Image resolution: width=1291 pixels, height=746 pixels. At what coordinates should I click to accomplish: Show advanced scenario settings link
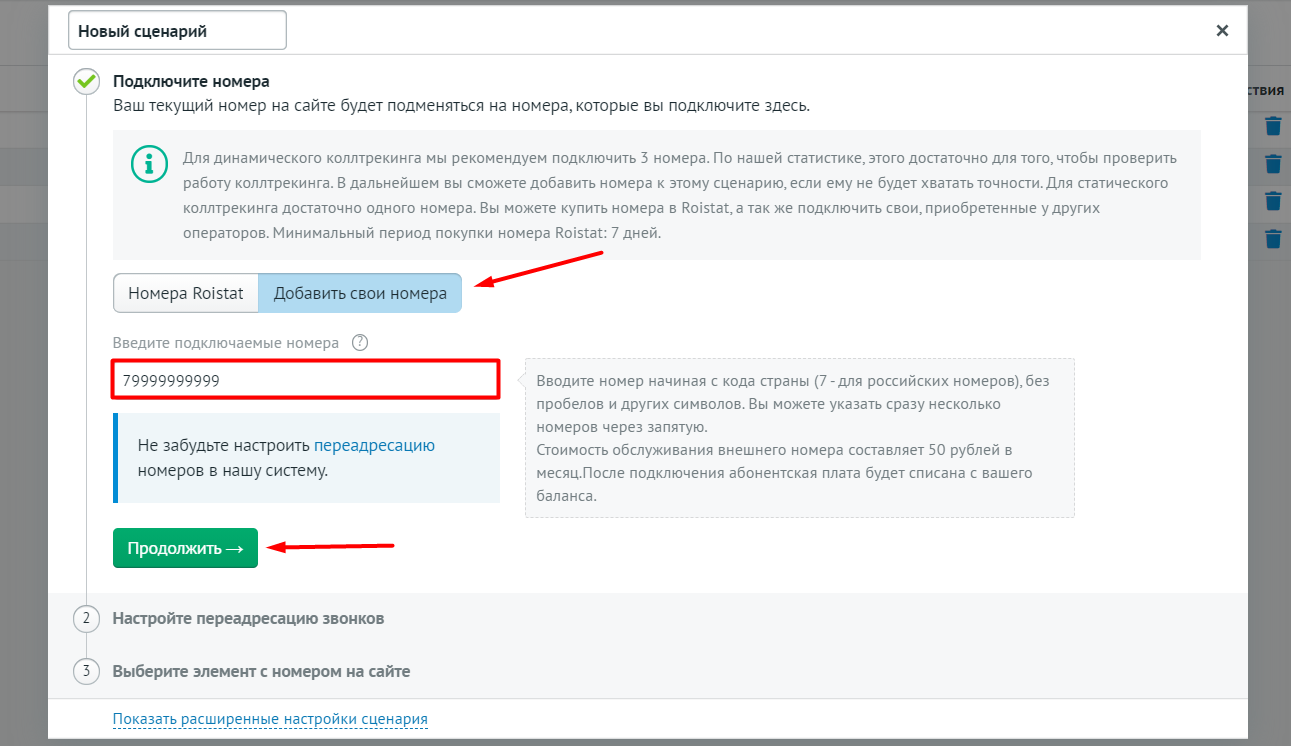(x=270, y=719)
